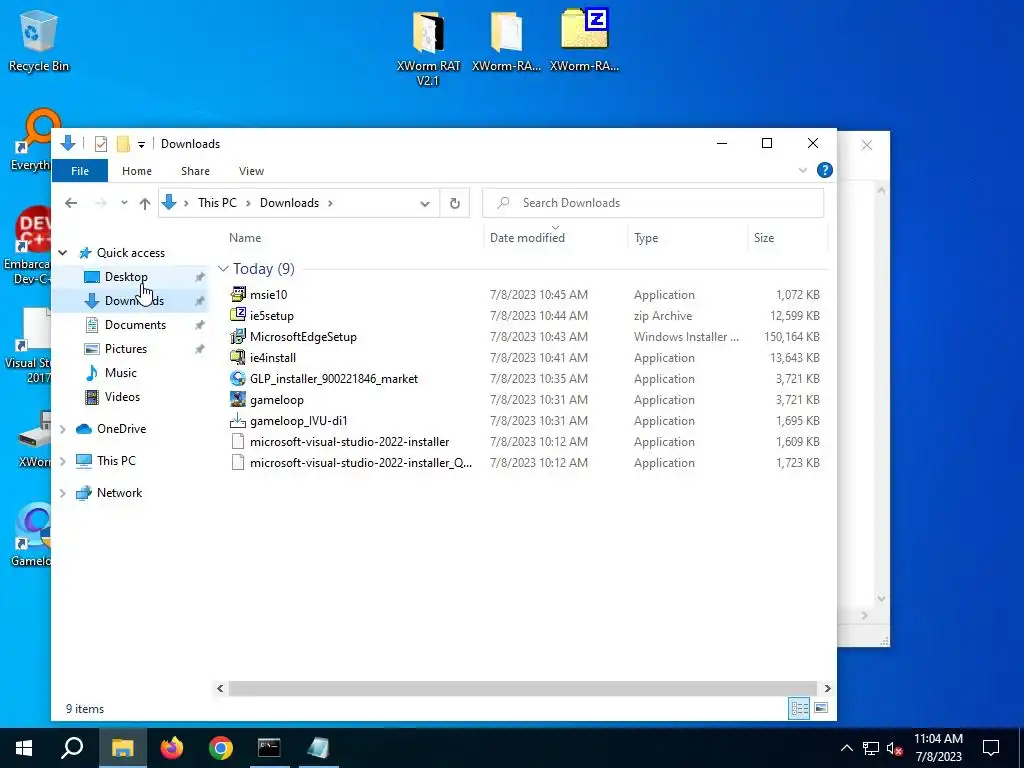Open taskbar Search magnifier

pos(72,748)
